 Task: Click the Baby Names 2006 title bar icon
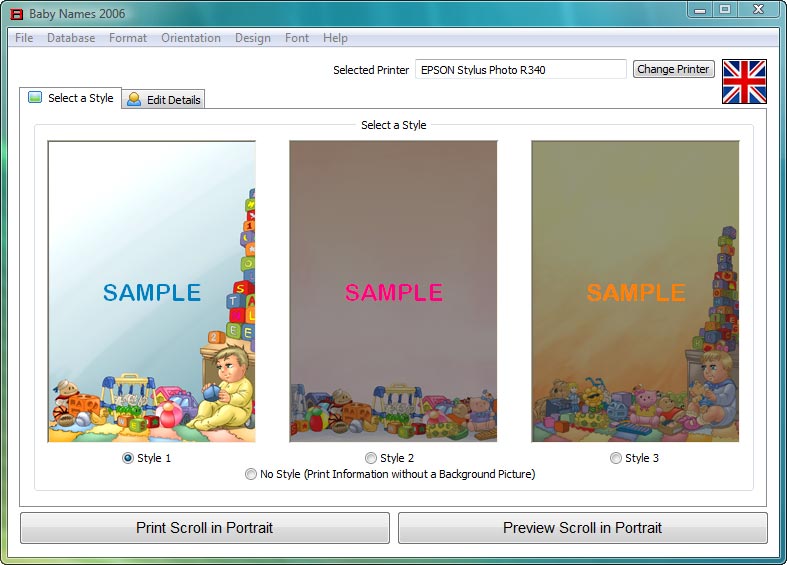point(17,14)
